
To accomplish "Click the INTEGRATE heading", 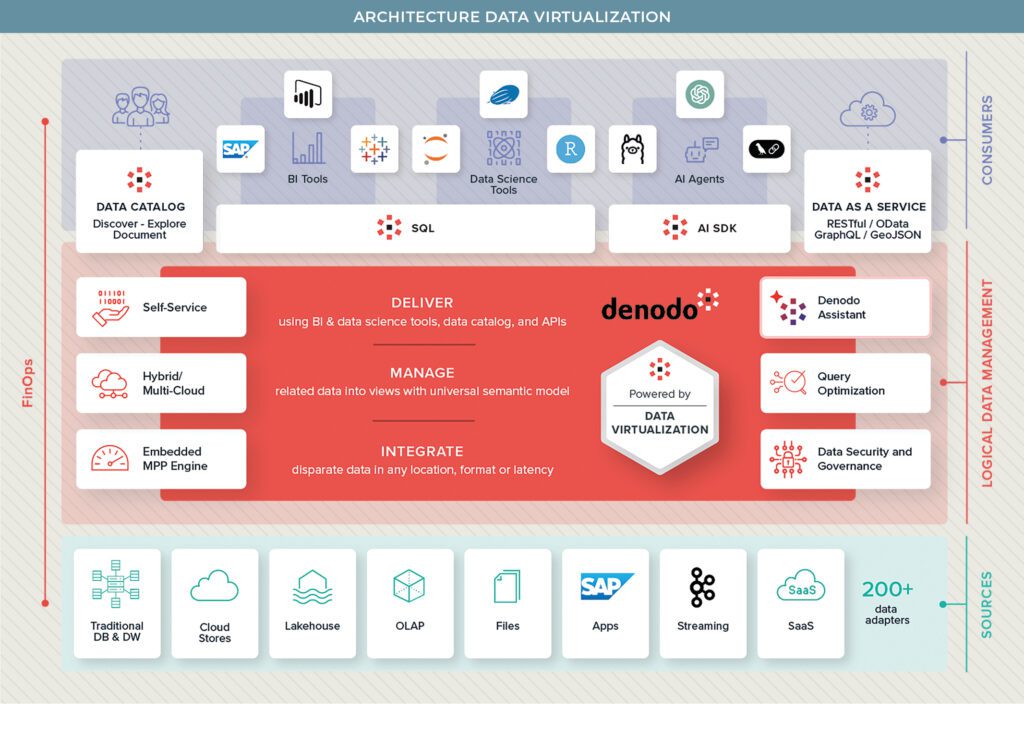I will (x=422, y=451).
